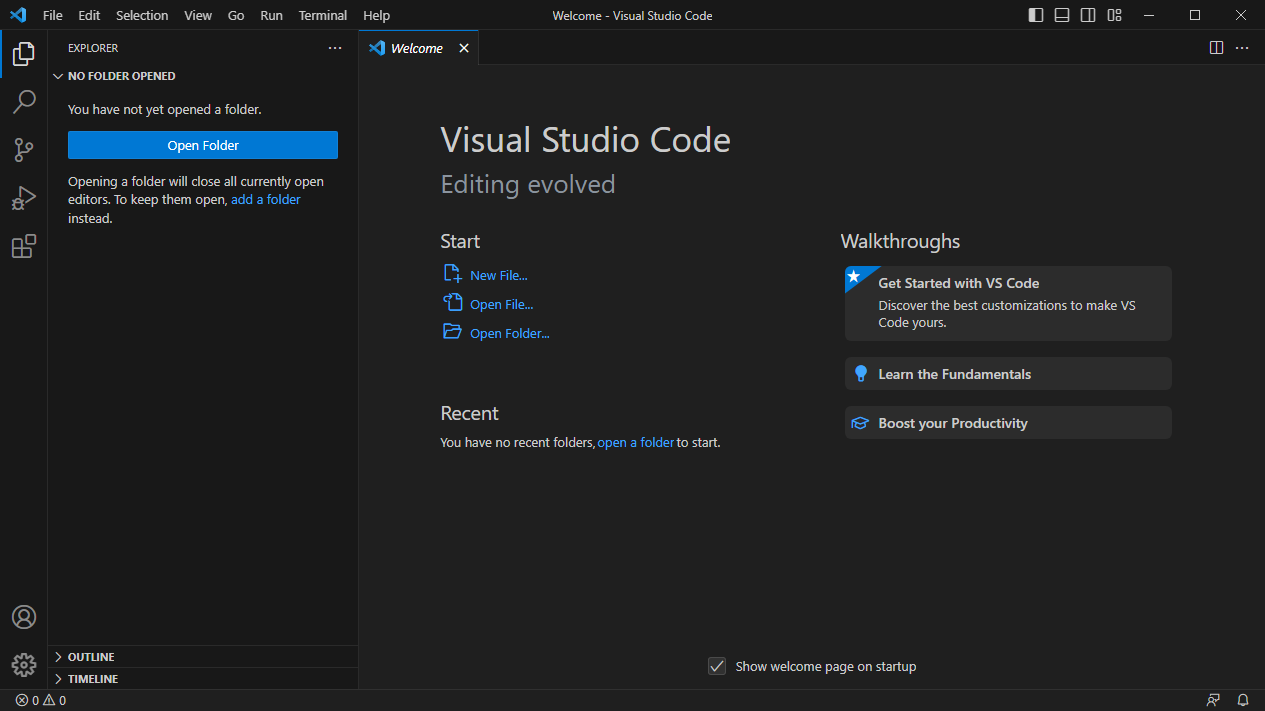This screenshot has height=711, width=1265.
Task: Click the Open Folder... link under Start
Action: point(510,333)
